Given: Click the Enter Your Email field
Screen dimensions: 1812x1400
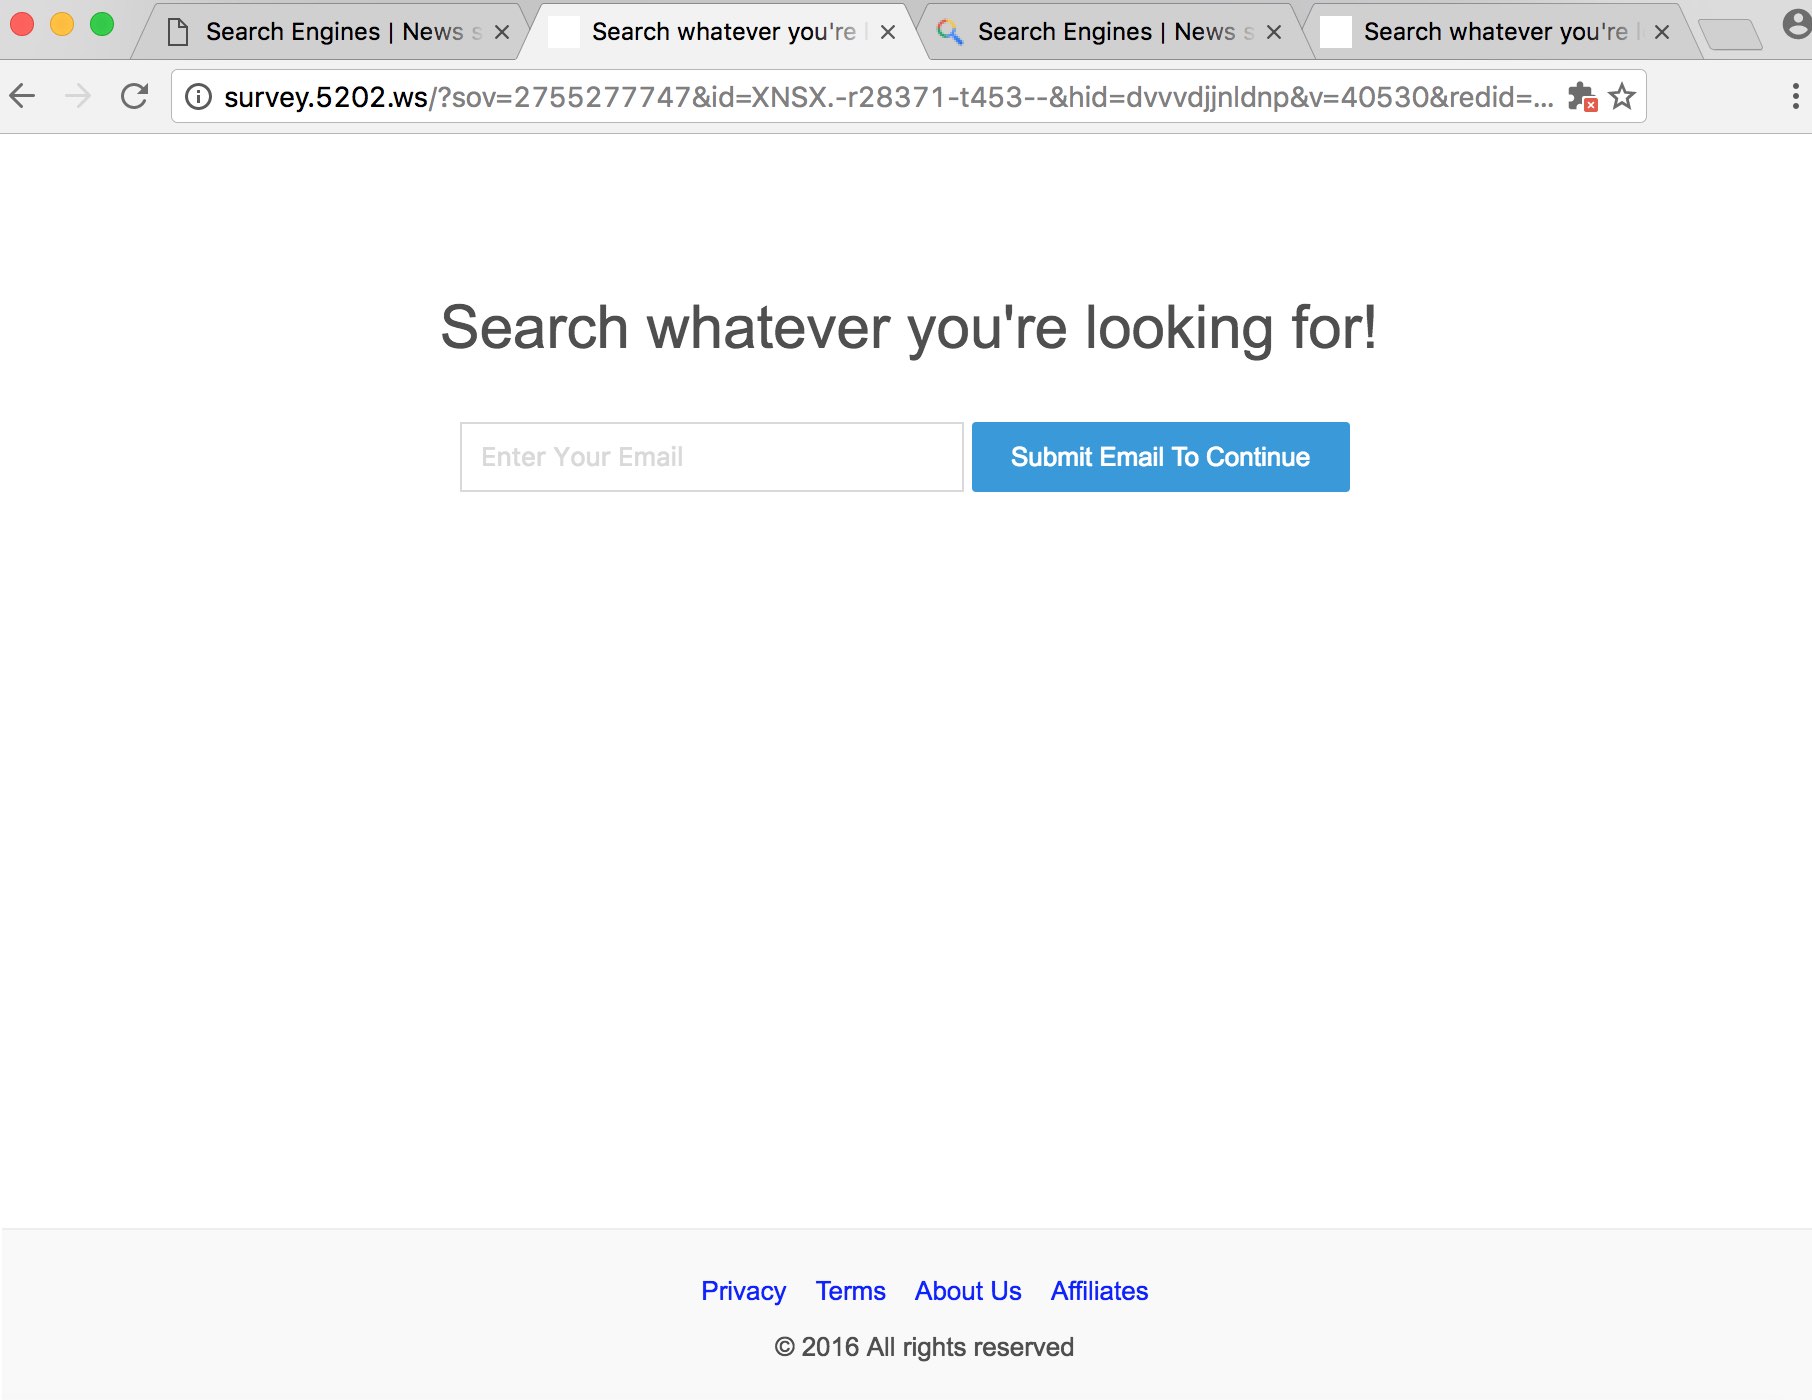Looking at the screenshot, I should (711, 457).
